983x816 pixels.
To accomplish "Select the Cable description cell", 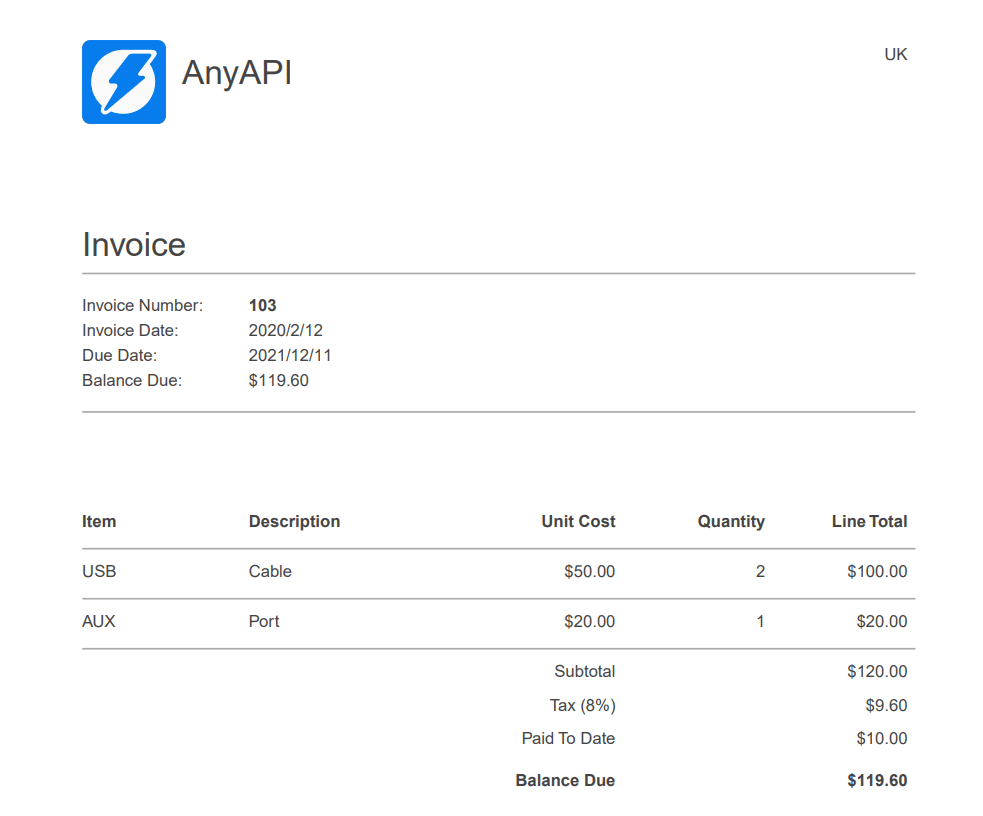I will click(270, 571).
